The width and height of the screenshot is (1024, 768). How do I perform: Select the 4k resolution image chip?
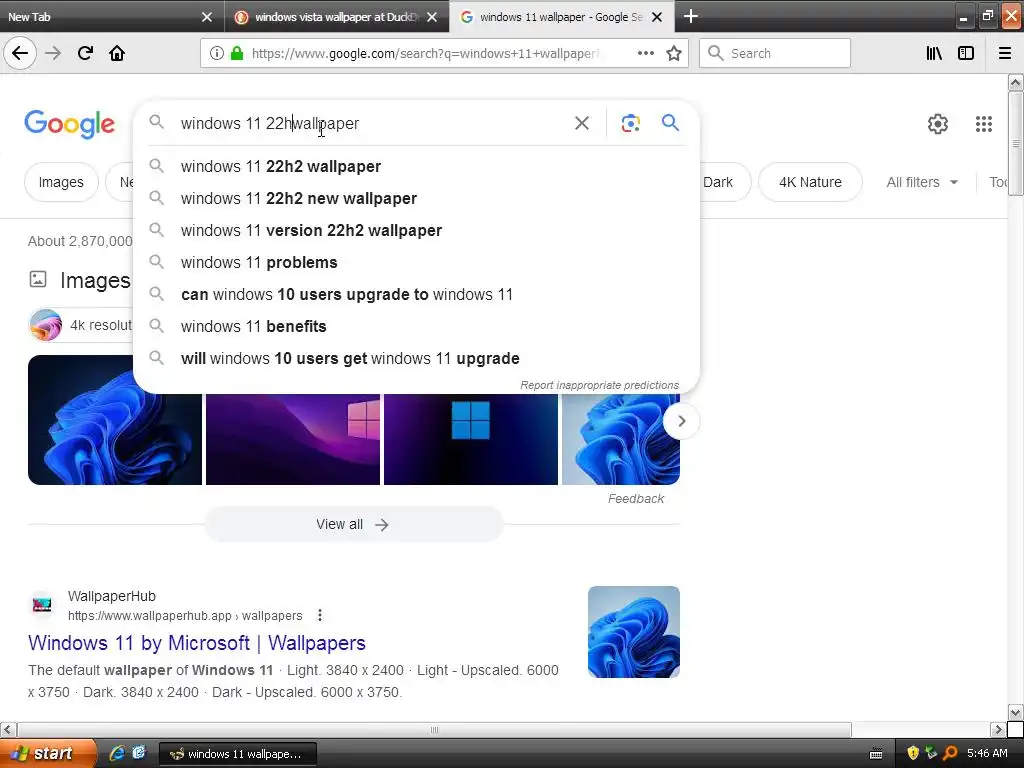[81, 325]
